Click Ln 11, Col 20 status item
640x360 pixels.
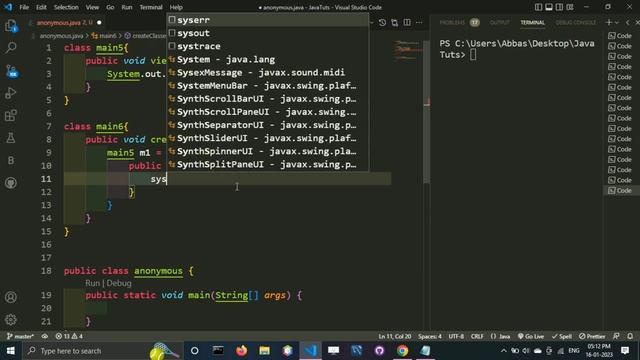(394, 336)
